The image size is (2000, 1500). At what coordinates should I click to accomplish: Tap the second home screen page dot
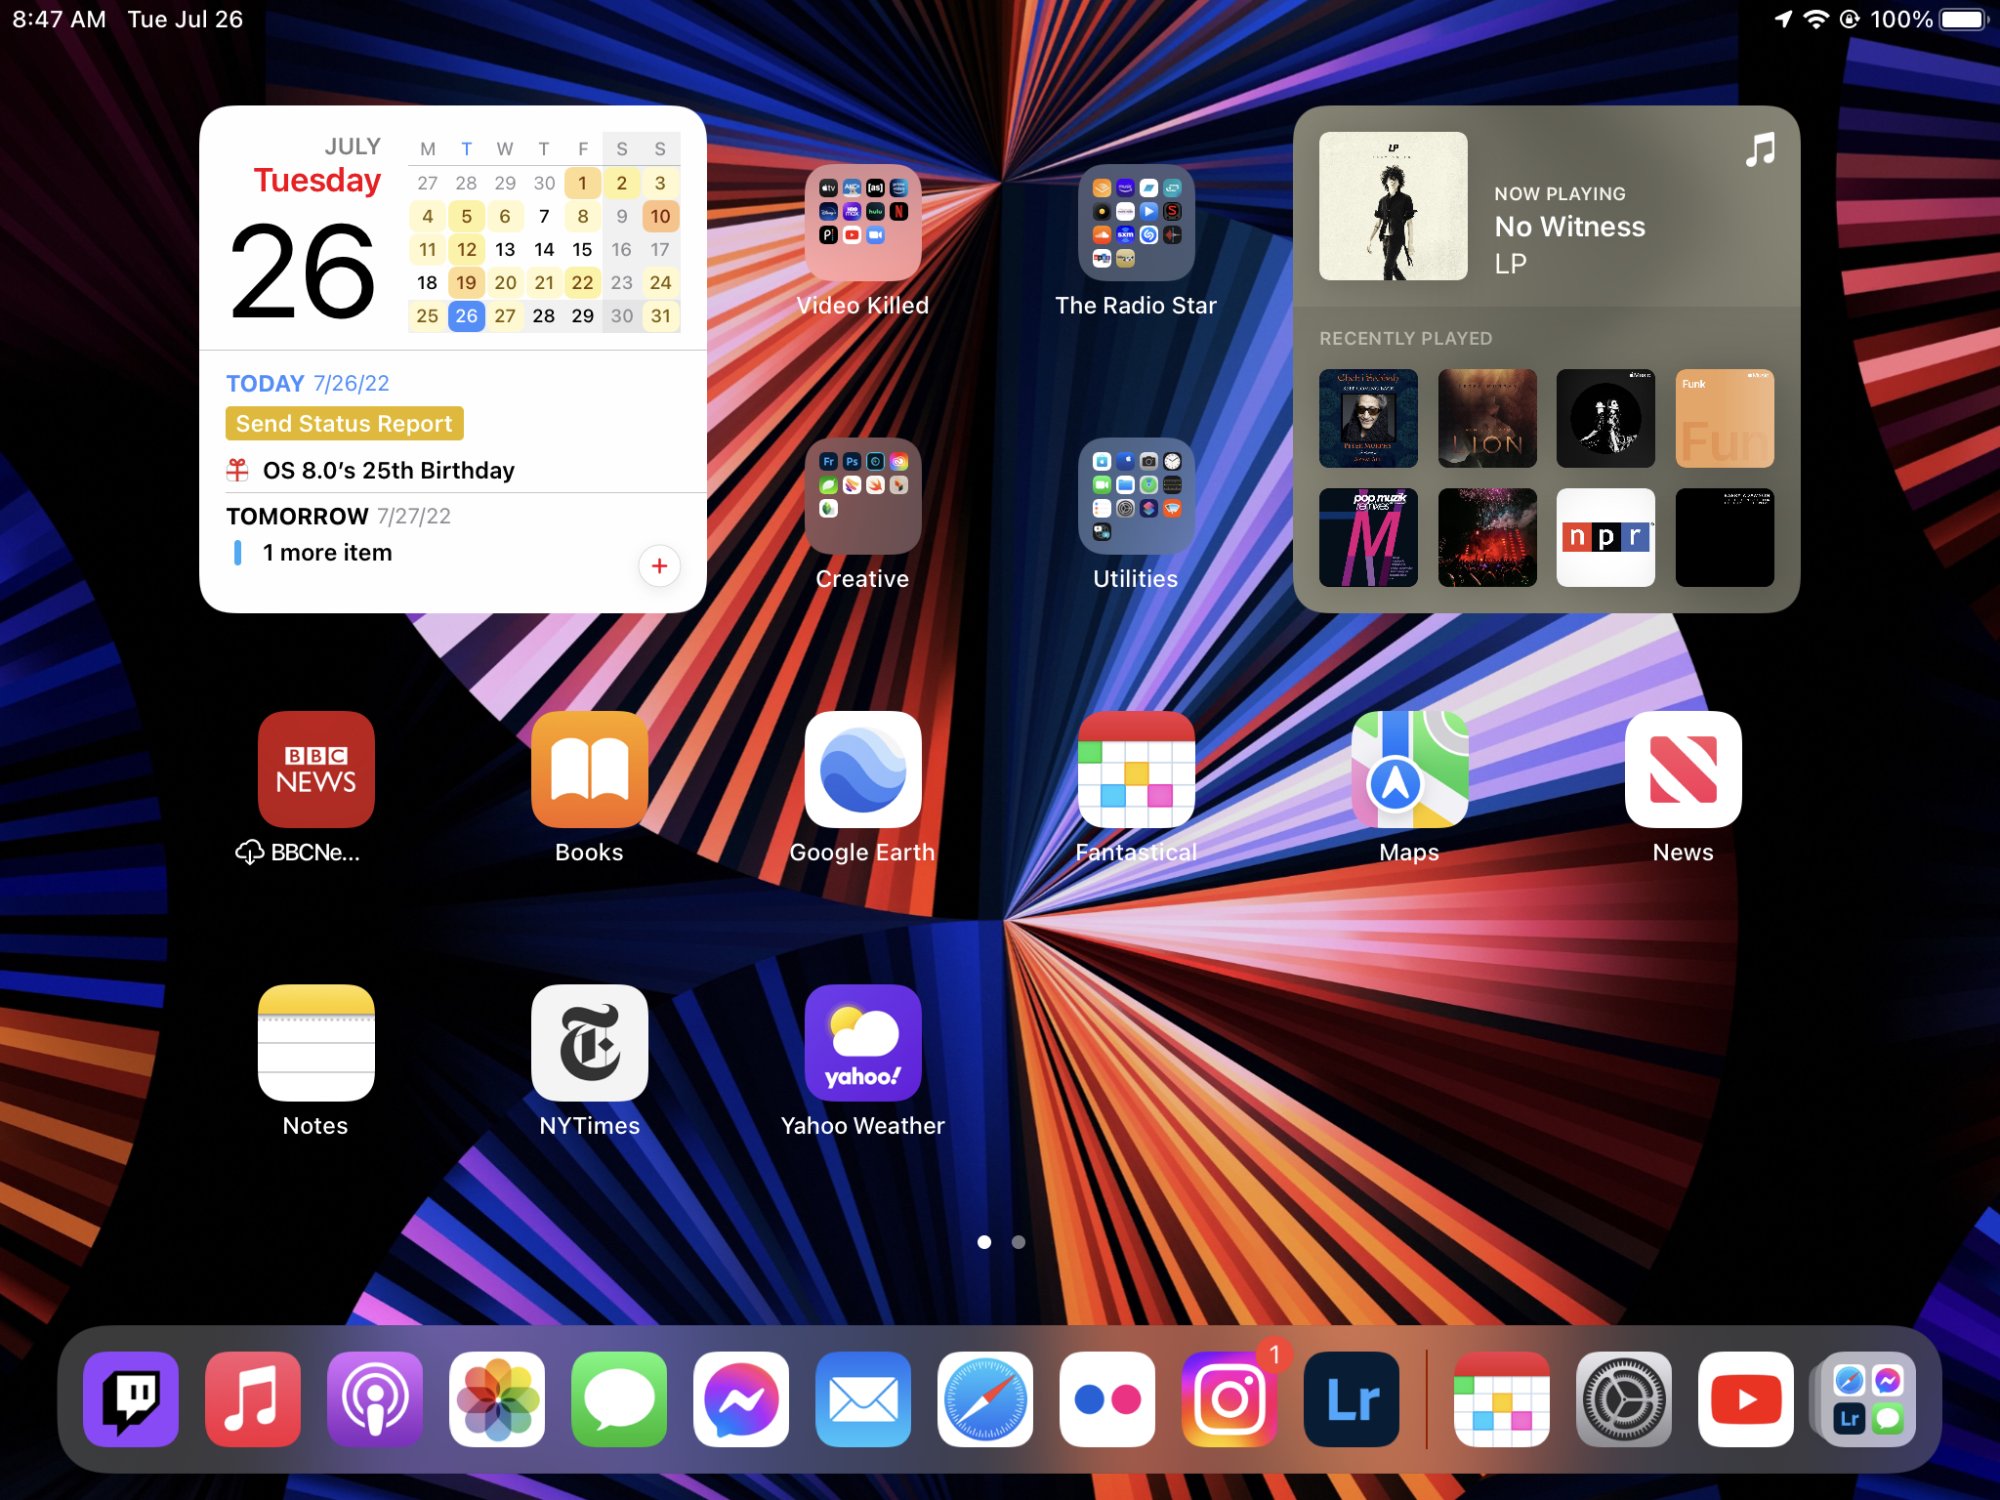tap(1018, 1242)
